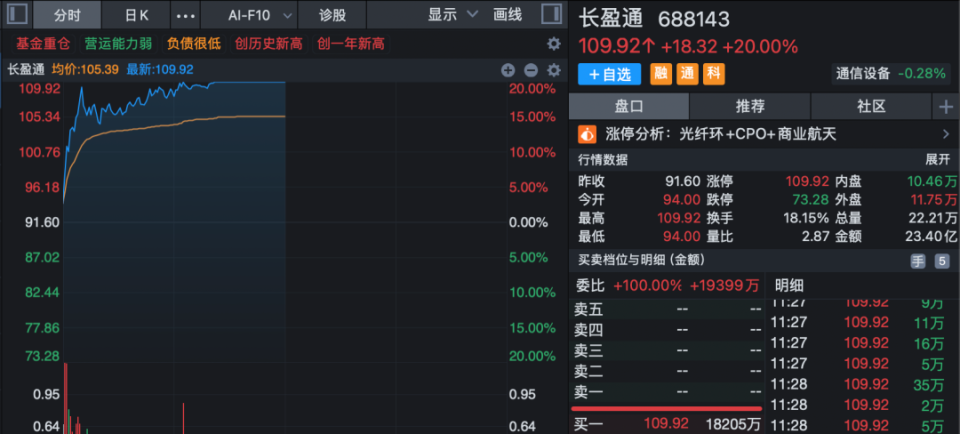The width and height of the screenshot is (960, 434).
Task: Click 光纤环+CPO+商业航天 analysis text
Action: (x=757, y=134)
